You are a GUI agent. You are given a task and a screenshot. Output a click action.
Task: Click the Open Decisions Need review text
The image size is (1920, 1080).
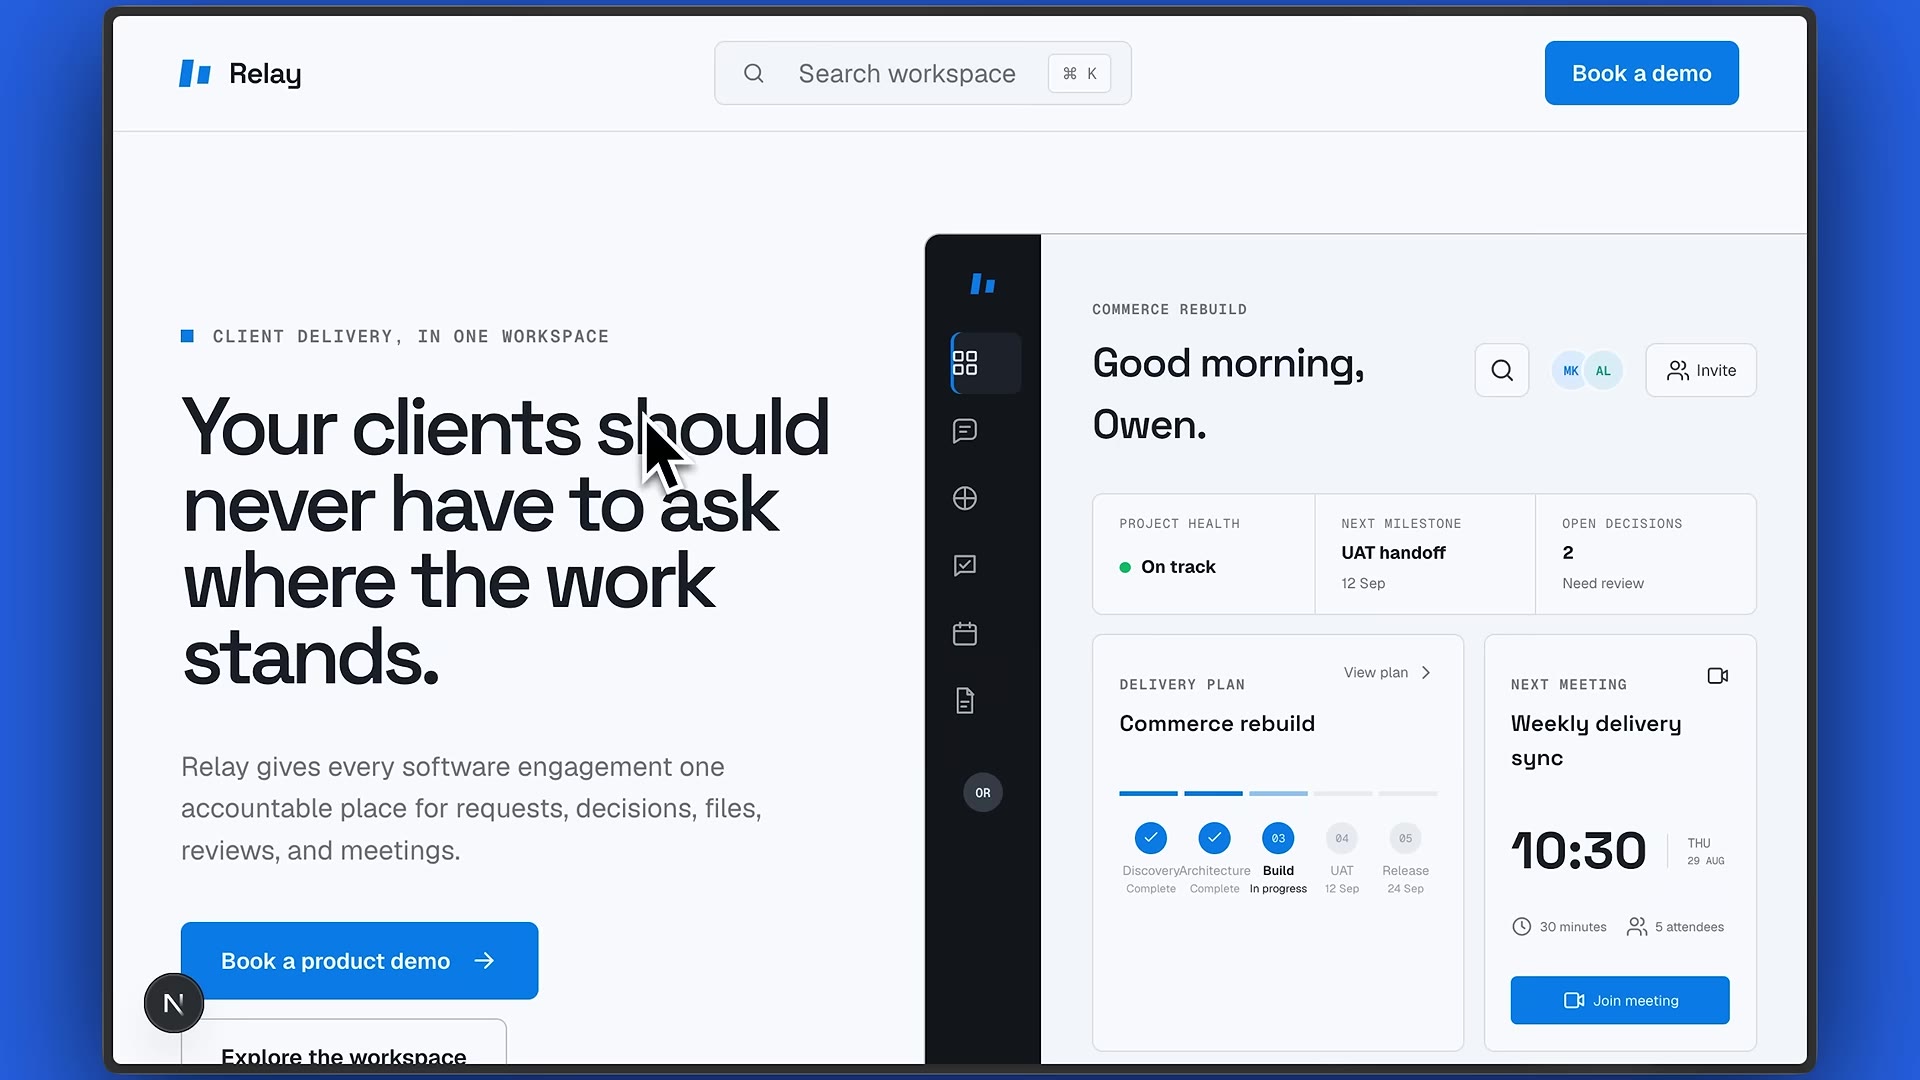[1603, 584]
